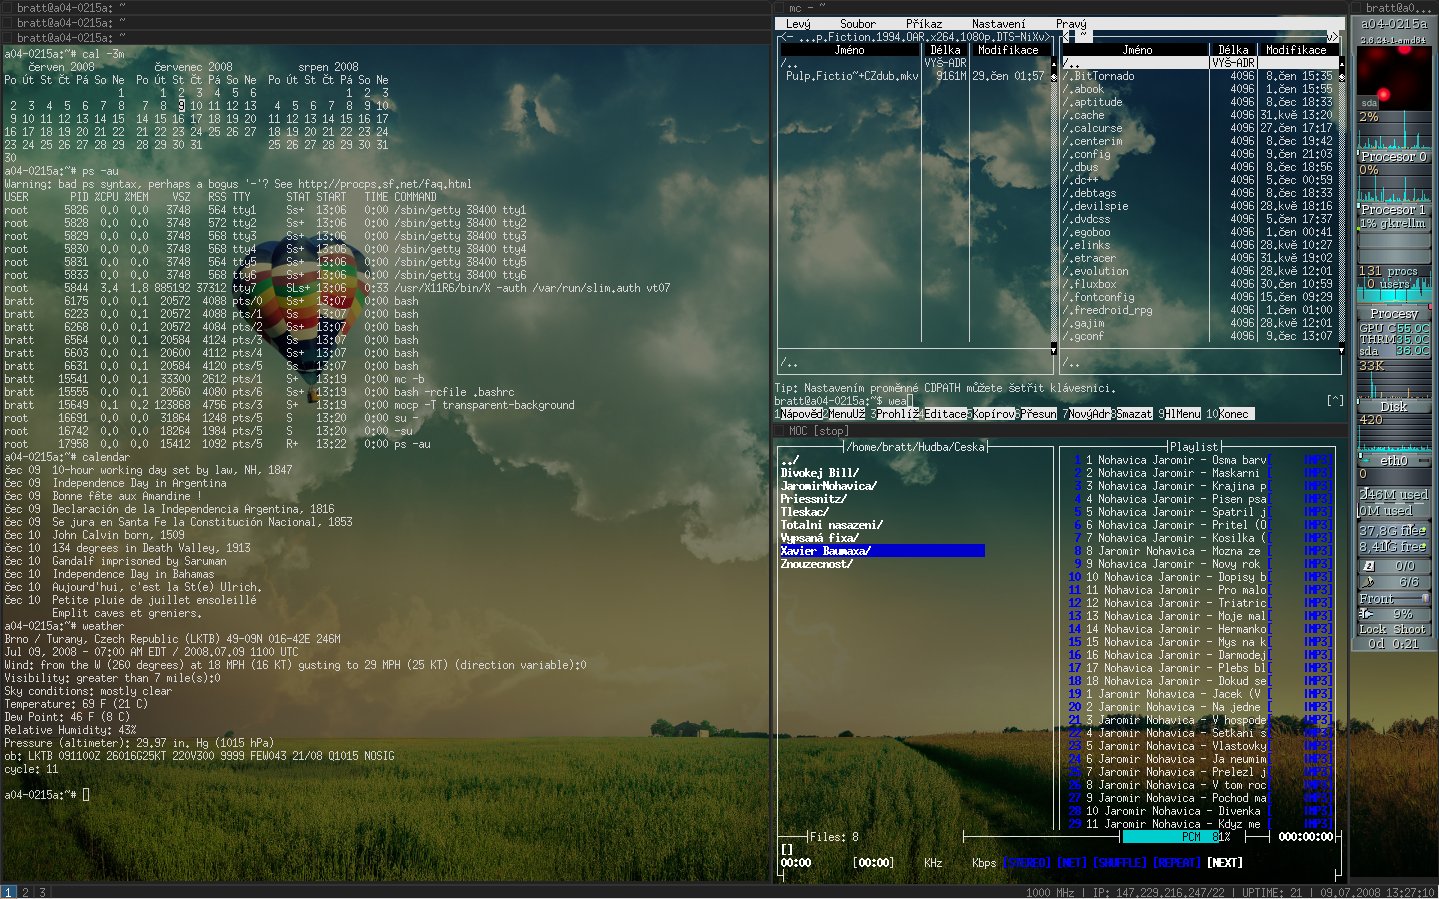Click the Shoot screenshot icon in gkrellm
1439x899 pixels.
(1411, 629)
